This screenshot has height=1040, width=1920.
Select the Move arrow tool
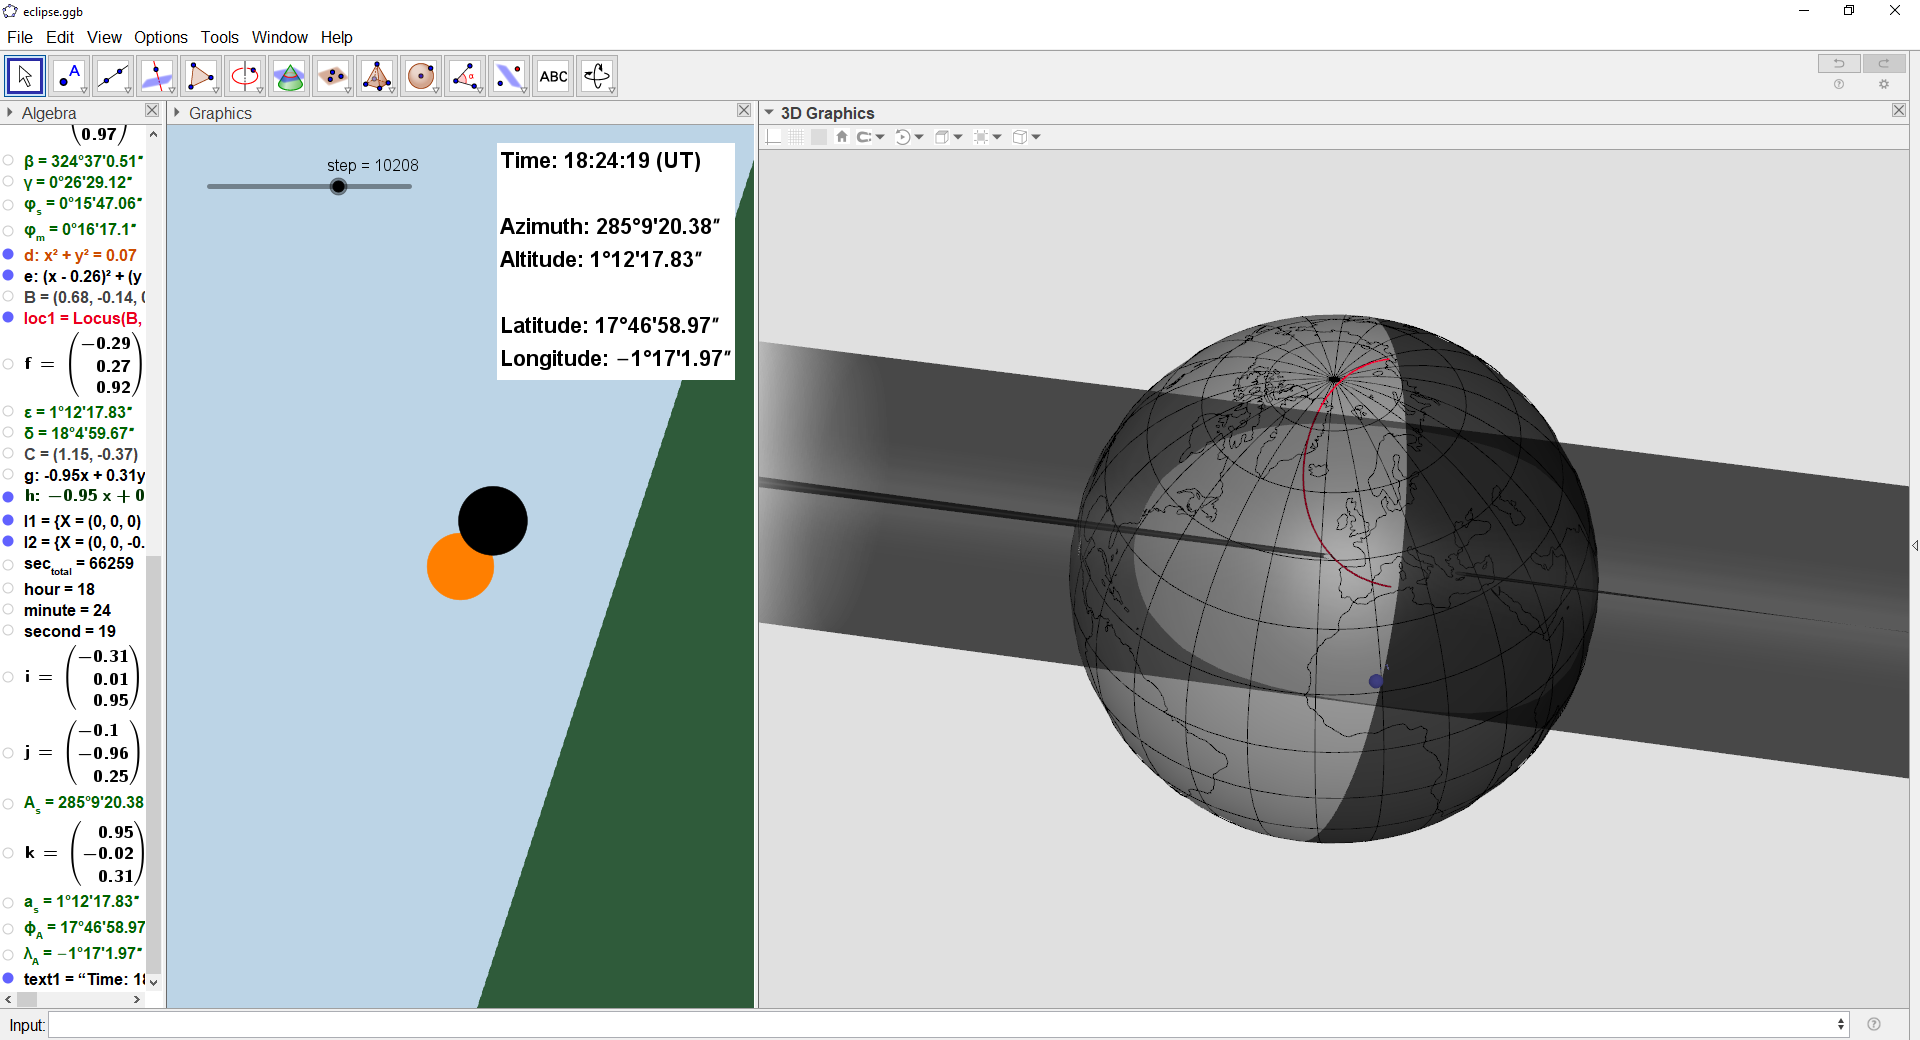pyautogui.click(x=25, y=76)
